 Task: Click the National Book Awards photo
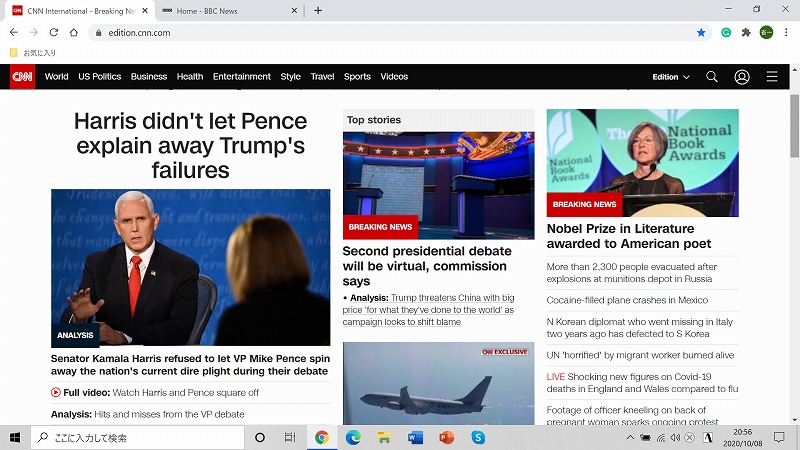642,163
